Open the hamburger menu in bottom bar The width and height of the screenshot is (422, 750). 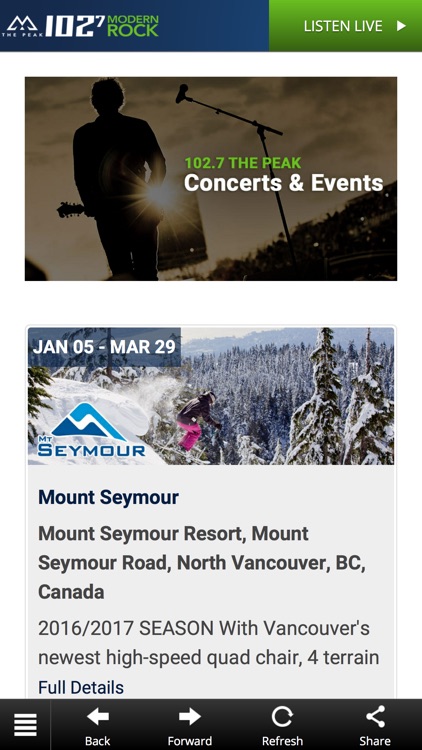25,724
